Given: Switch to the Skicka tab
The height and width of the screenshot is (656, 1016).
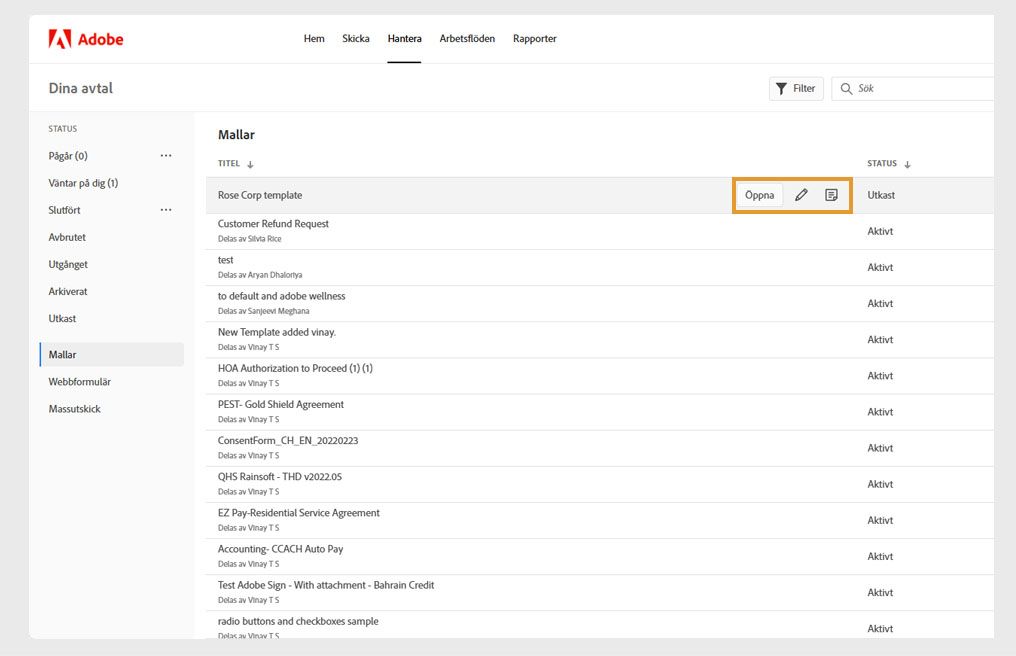Looking at the screenshot, I should pos(356,39).
